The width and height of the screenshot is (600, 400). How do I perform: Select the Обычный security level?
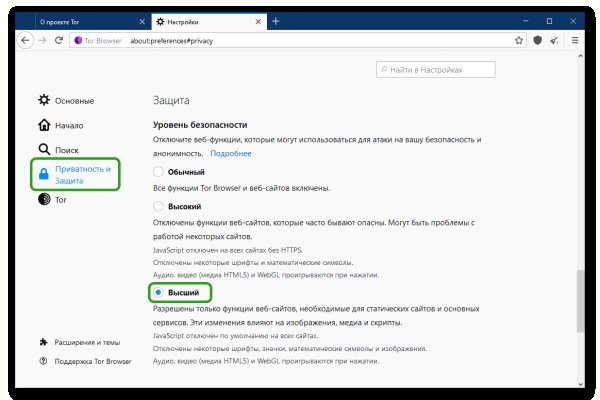[158, 172]
